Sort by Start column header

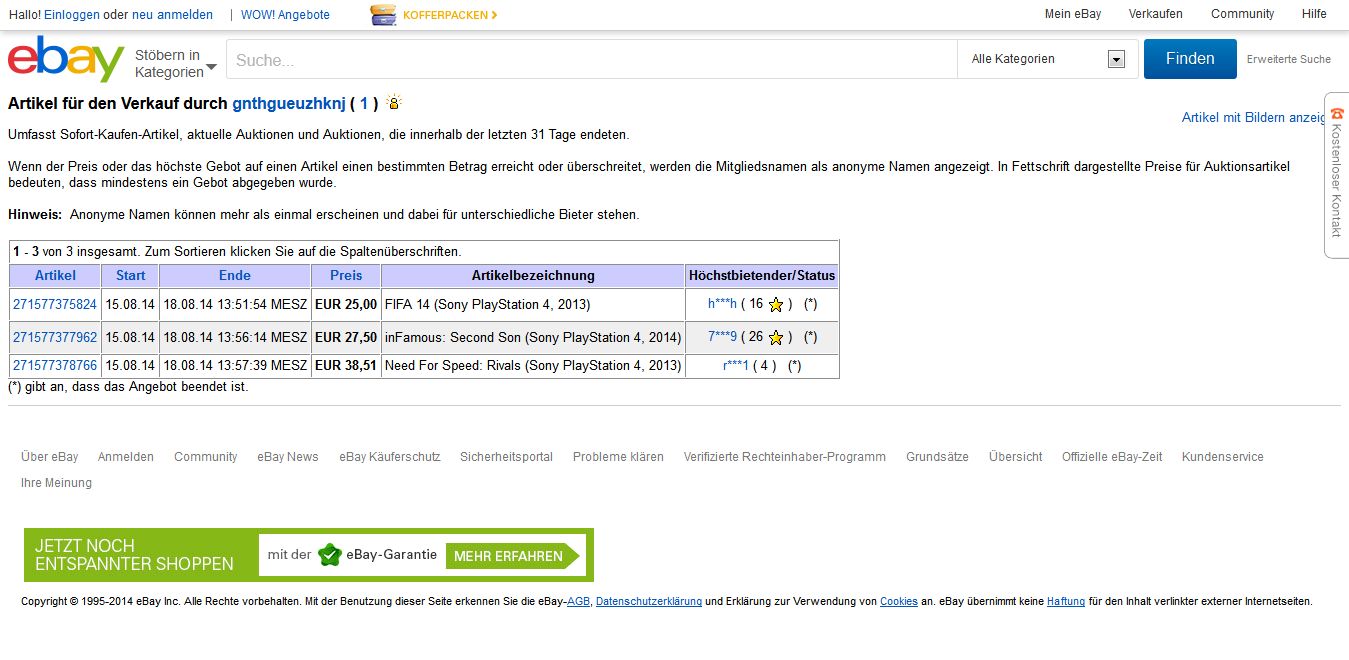[130, 275]
